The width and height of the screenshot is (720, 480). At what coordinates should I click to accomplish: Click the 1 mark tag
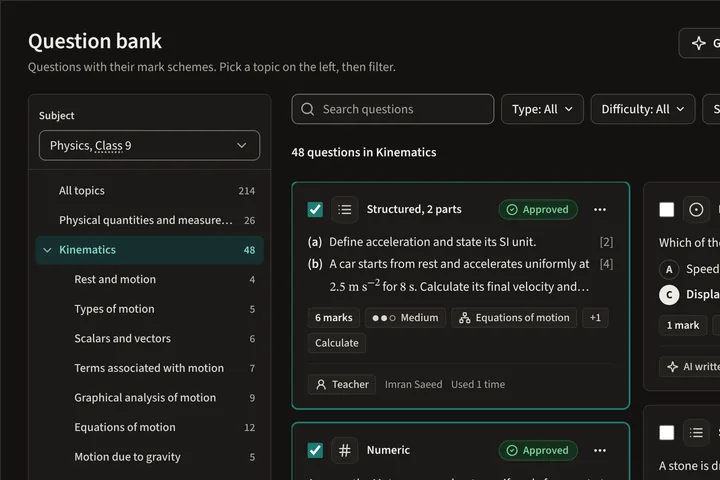(683, 325)
